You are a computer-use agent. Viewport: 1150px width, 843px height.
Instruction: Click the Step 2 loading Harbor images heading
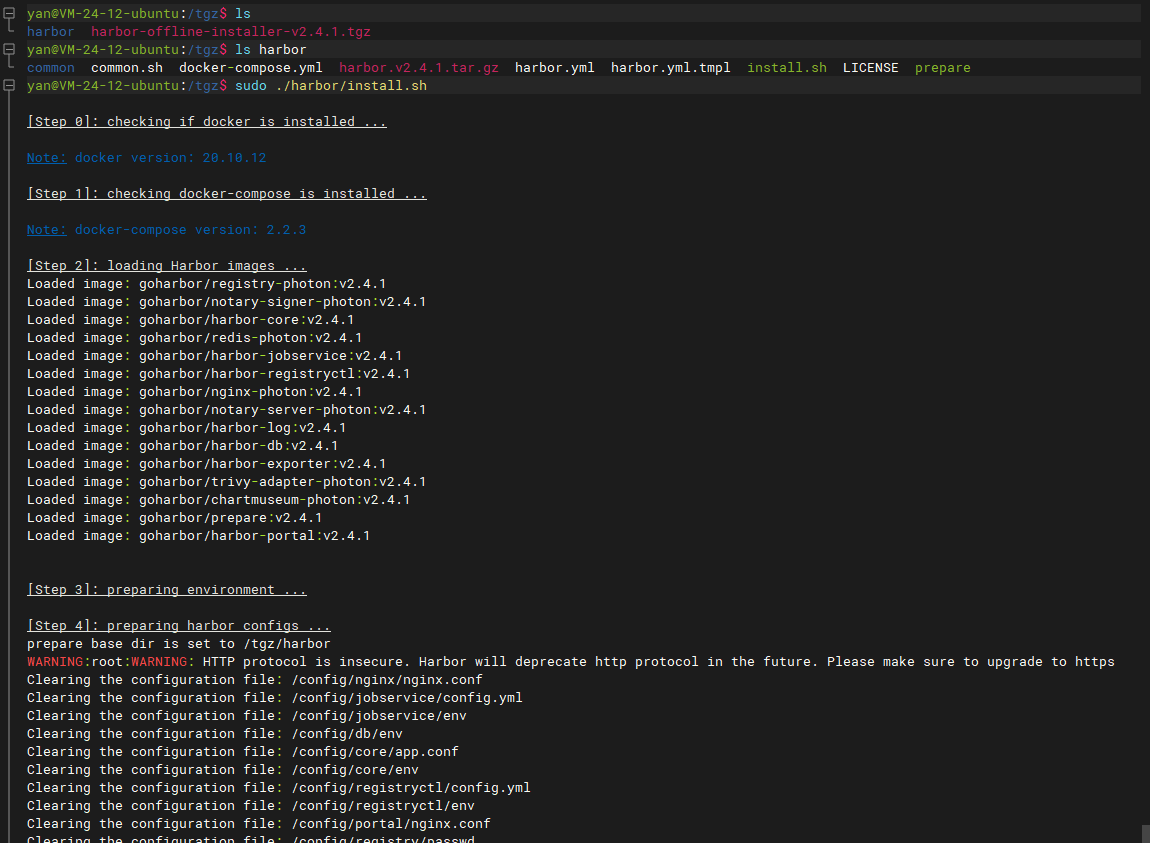coord(166,266)
